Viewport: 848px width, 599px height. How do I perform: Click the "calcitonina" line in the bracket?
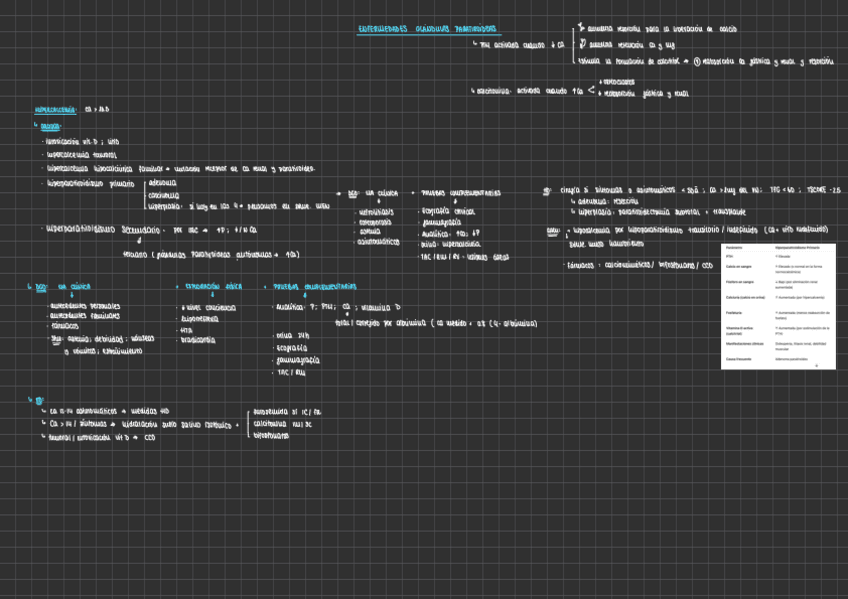282,424
